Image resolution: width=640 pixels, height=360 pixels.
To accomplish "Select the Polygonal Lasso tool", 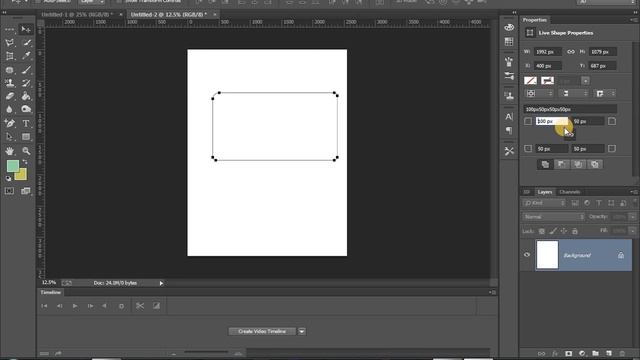I will click(x=10, y=43).
